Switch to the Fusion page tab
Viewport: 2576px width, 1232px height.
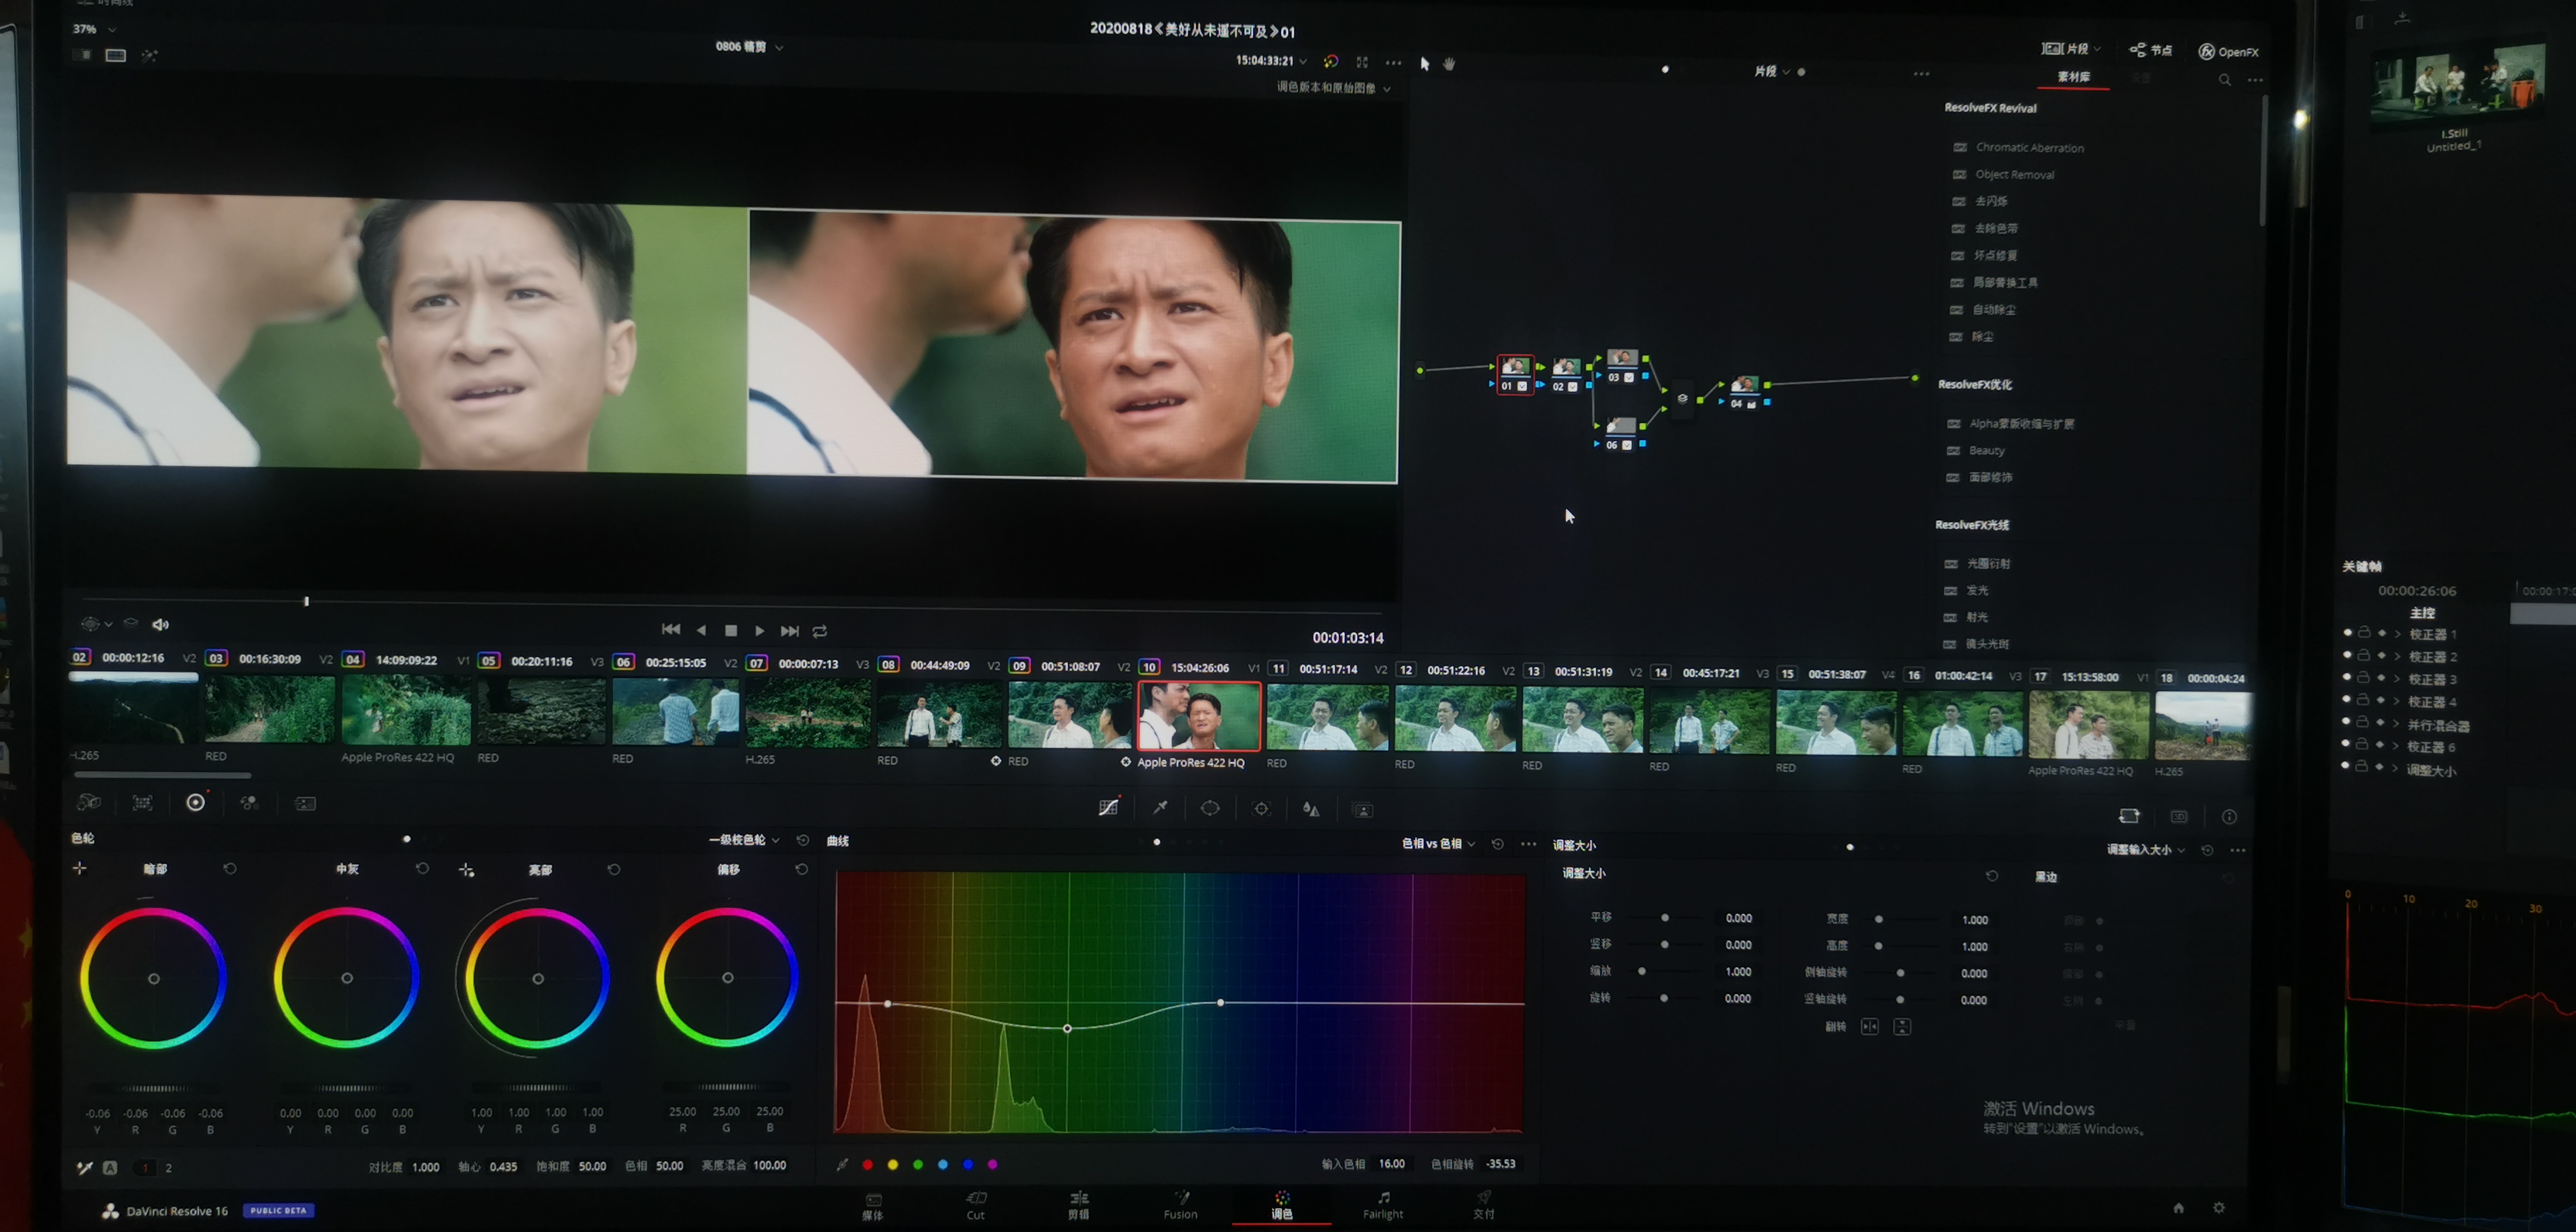(1180, 1205)
